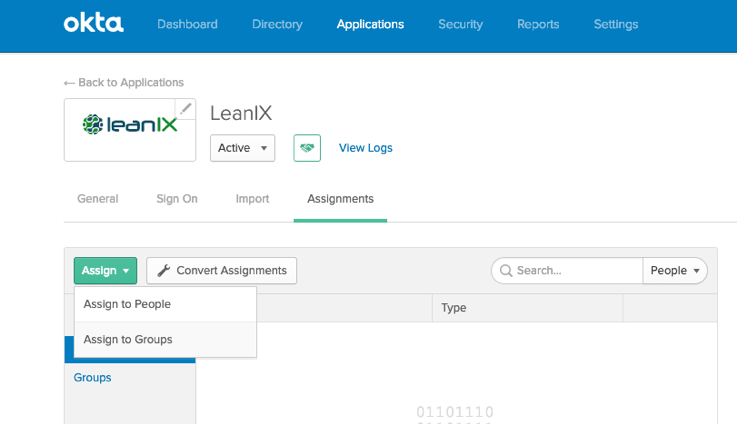Click the green handshake icon button
This screenshot has height=424, width=737.
click(307, 148)
